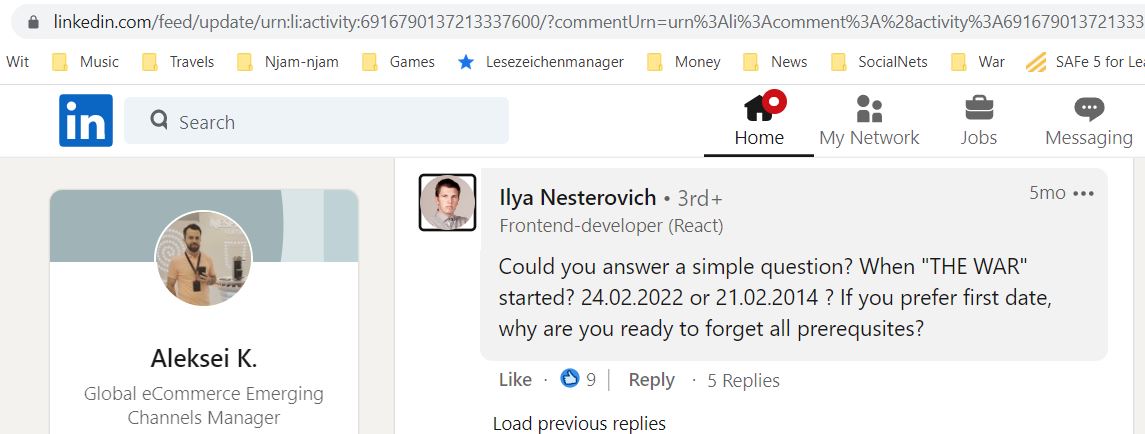The width and height of the screenshot is (1145, 434).
Task: Like Ilya Nesterovich's comment
Action: point(515,380)
